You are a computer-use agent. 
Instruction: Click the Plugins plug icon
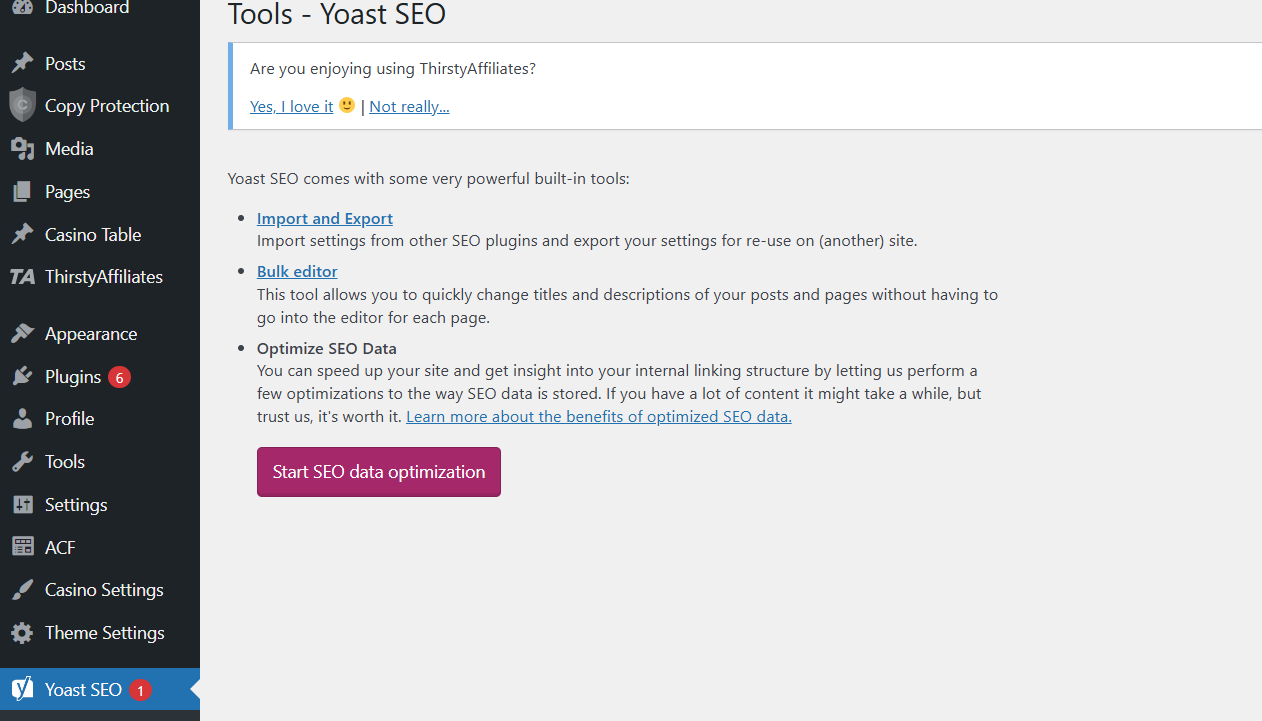coord(22,377)
